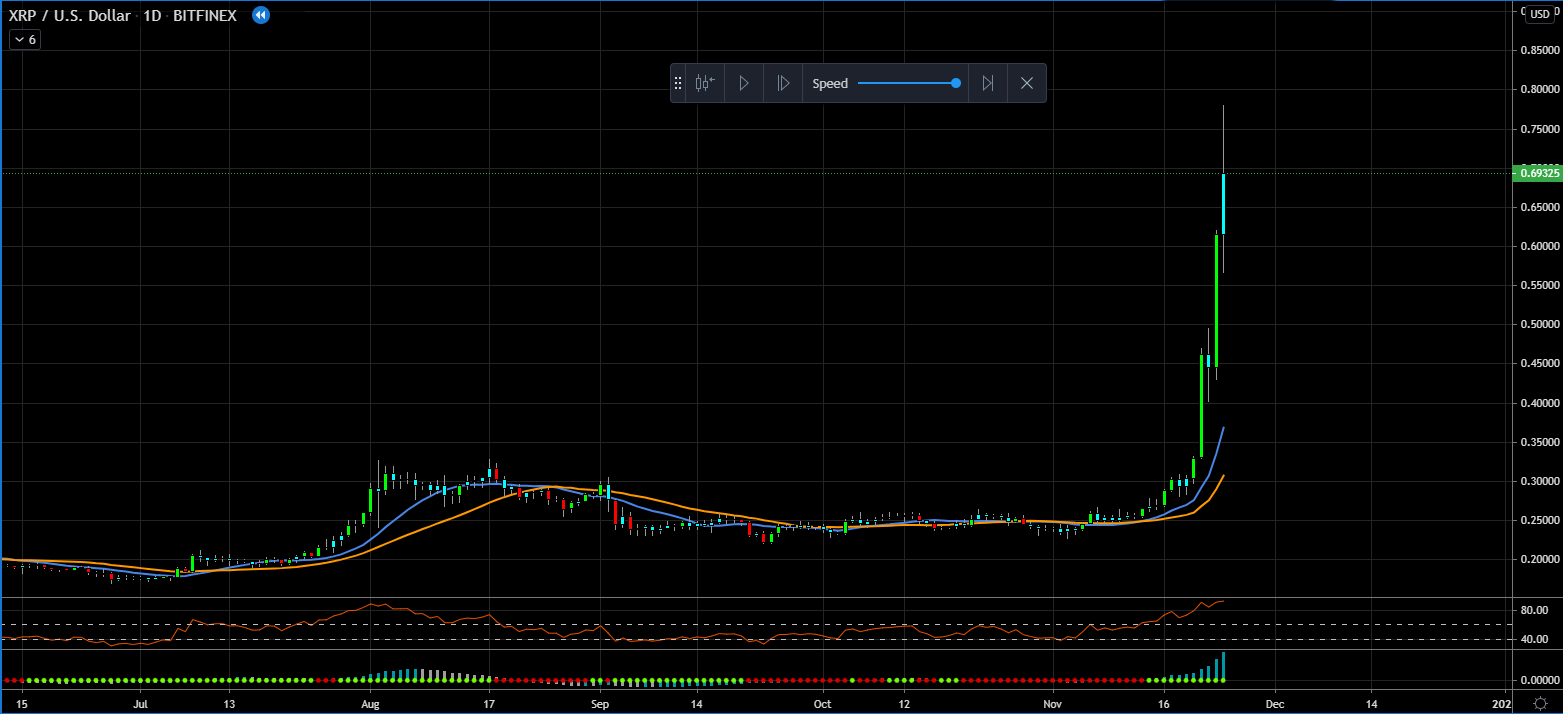This screenshot has height=714, width=1563.
Task: Click the blue bar replay rewind icon
Action: [260, 15]
